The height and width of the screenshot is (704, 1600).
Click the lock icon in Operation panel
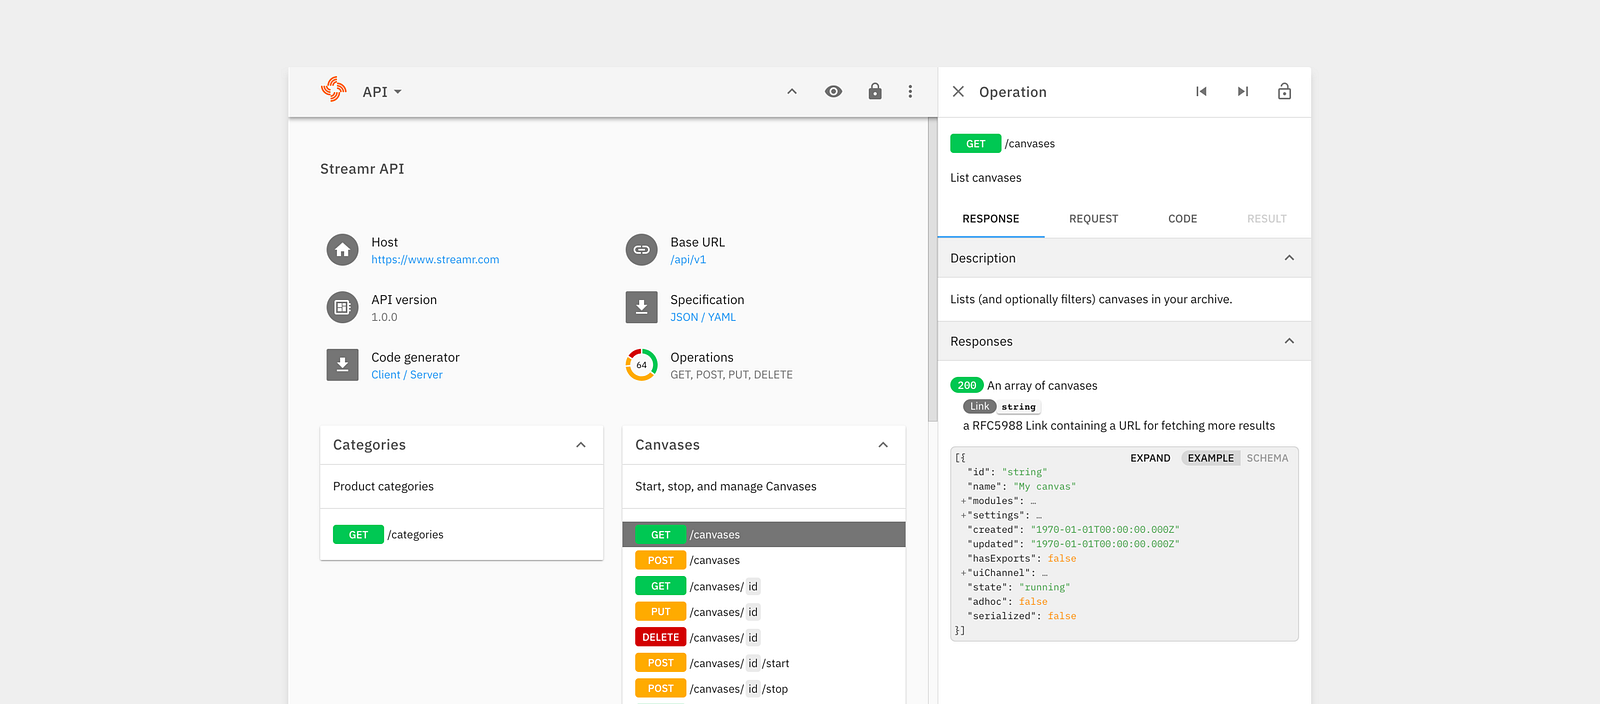[x=1285, y=92]
